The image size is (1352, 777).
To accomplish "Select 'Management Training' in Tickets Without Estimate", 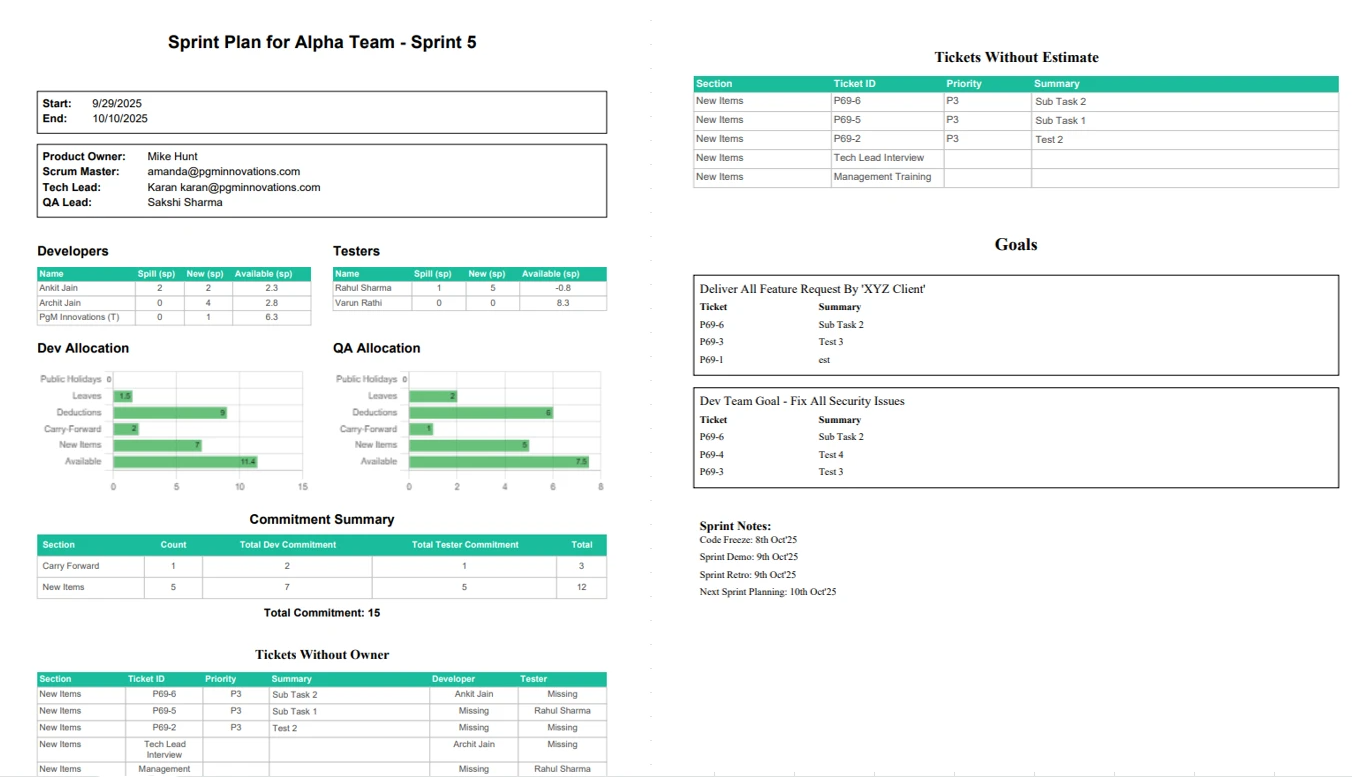I will 882,177.
